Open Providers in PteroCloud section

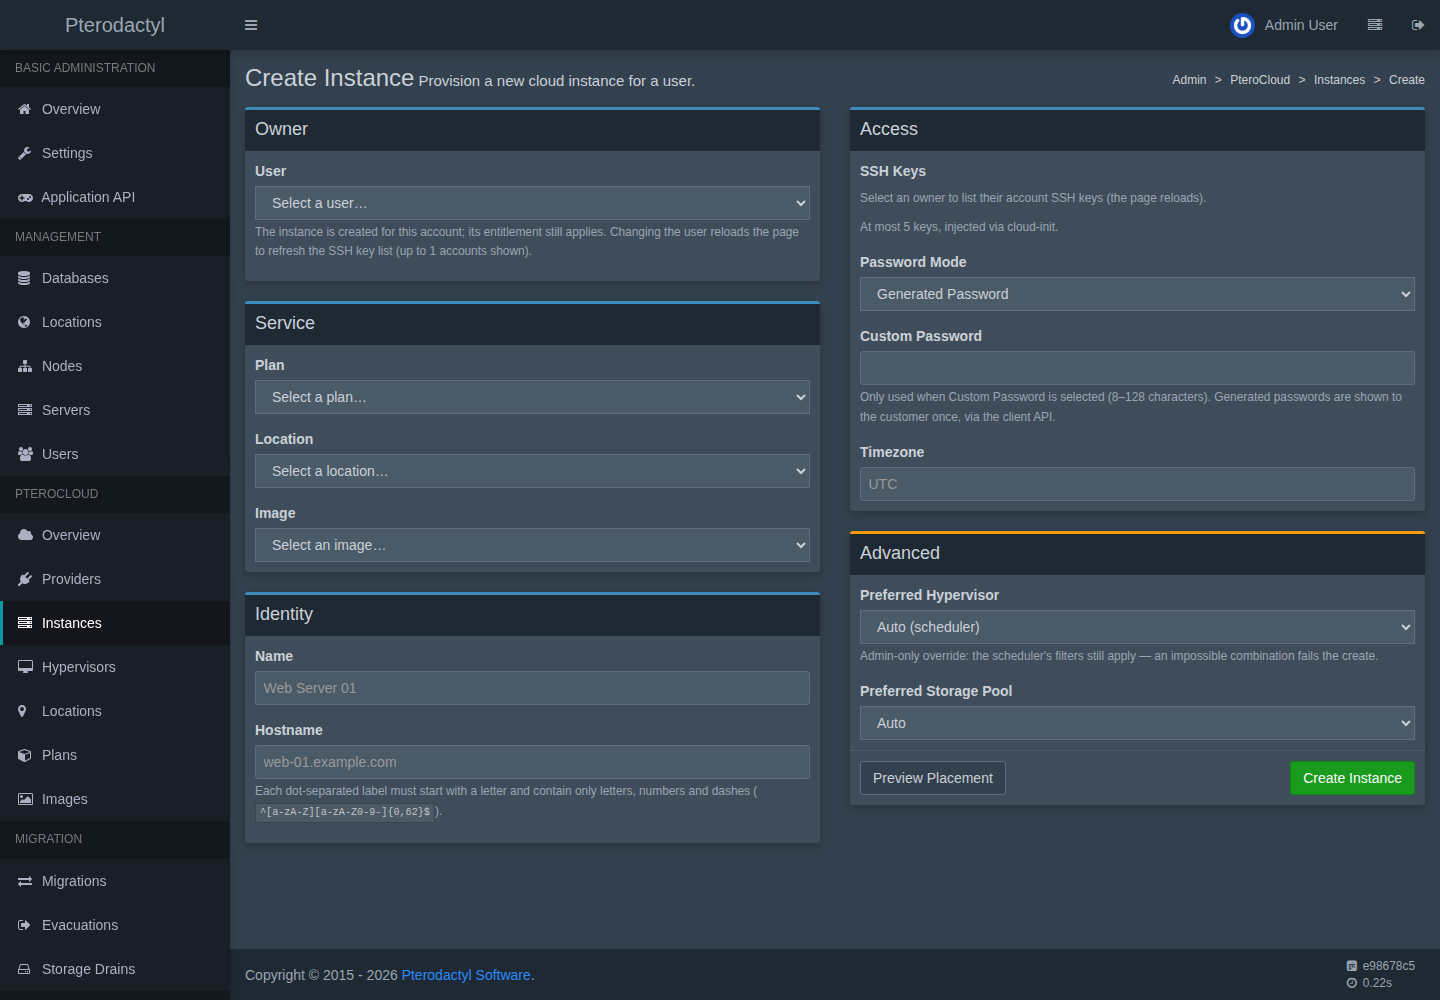coord(115,579)
